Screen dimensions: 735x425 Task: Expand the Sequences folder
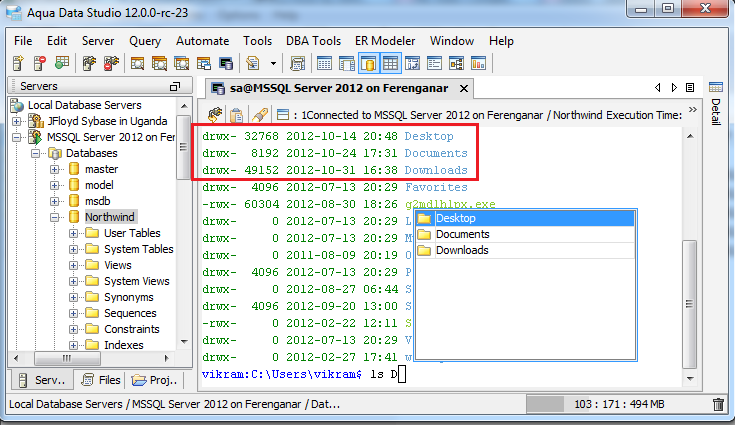tap(73, 313)
